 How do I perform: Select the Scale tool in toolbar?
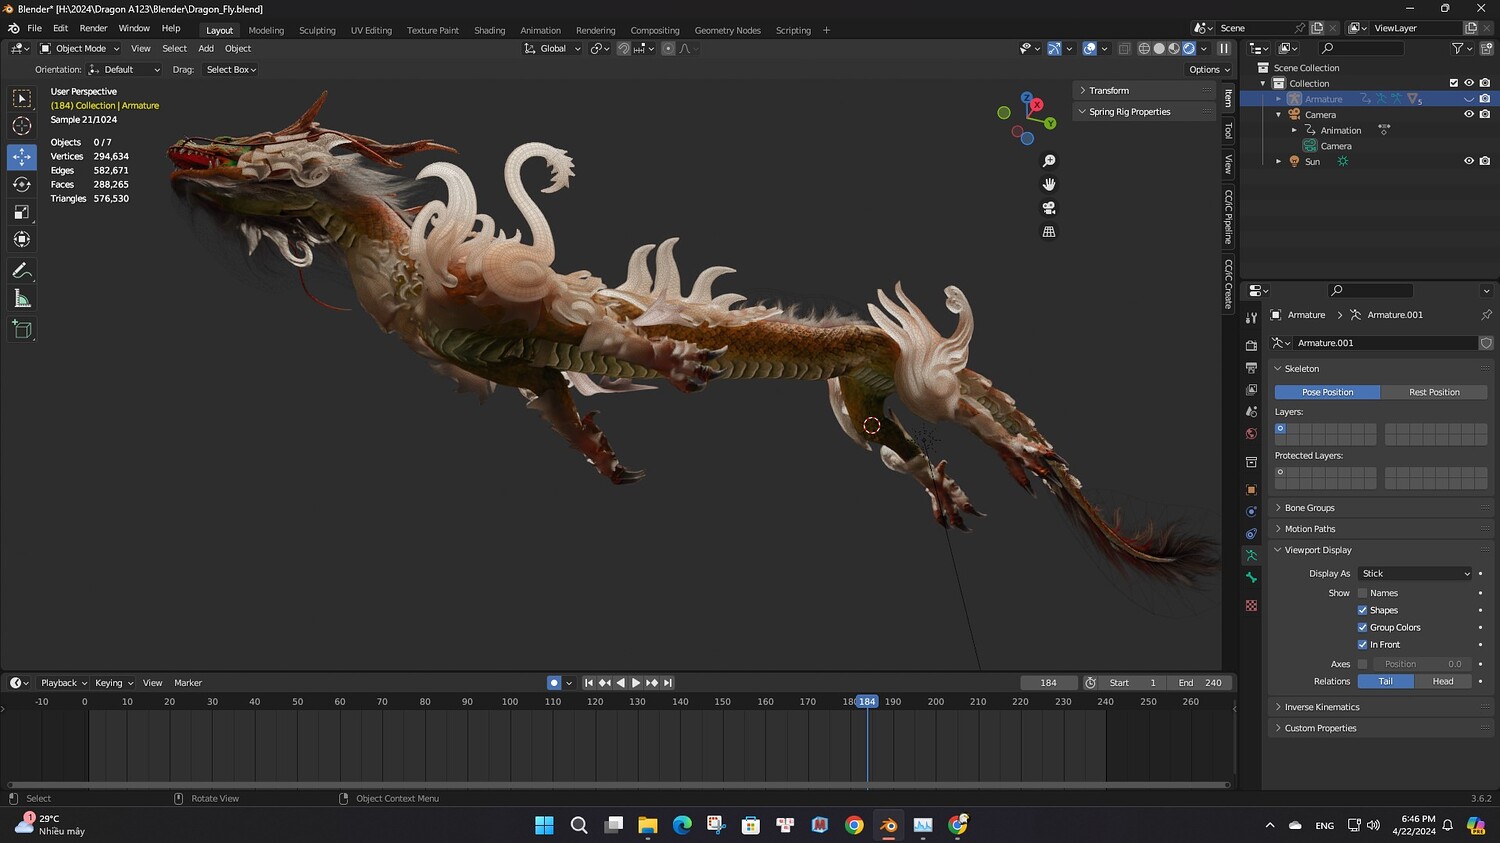[22, 212]
